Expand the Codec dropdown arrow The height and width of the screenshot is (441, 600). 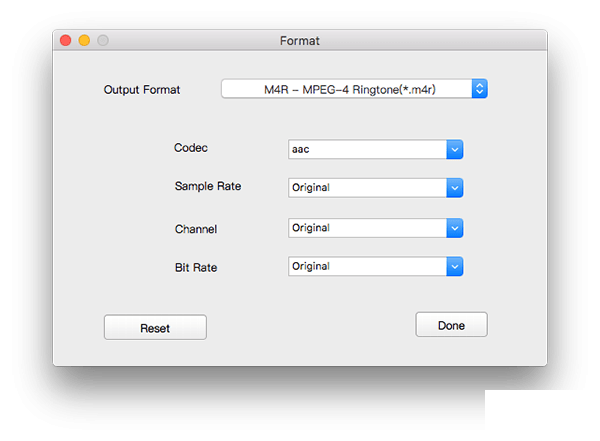click(x=455, y=149)
